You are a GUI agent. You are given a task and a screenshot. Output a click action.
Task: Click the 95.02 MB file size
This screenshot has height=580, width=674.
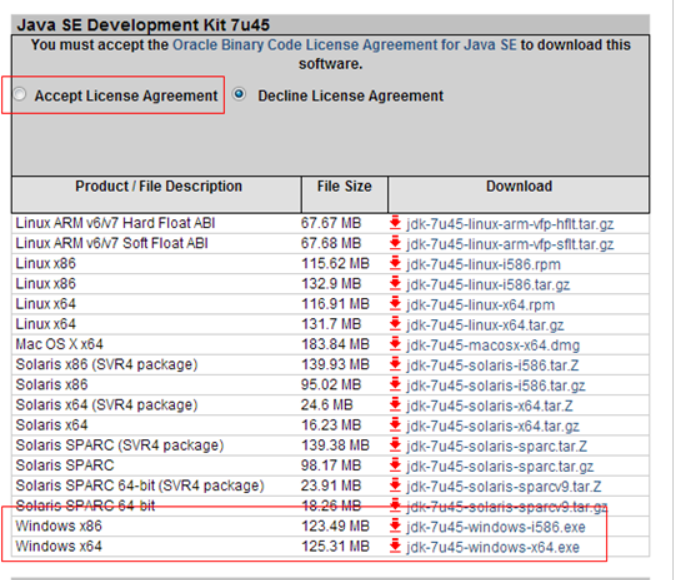(x=331, y=385)
